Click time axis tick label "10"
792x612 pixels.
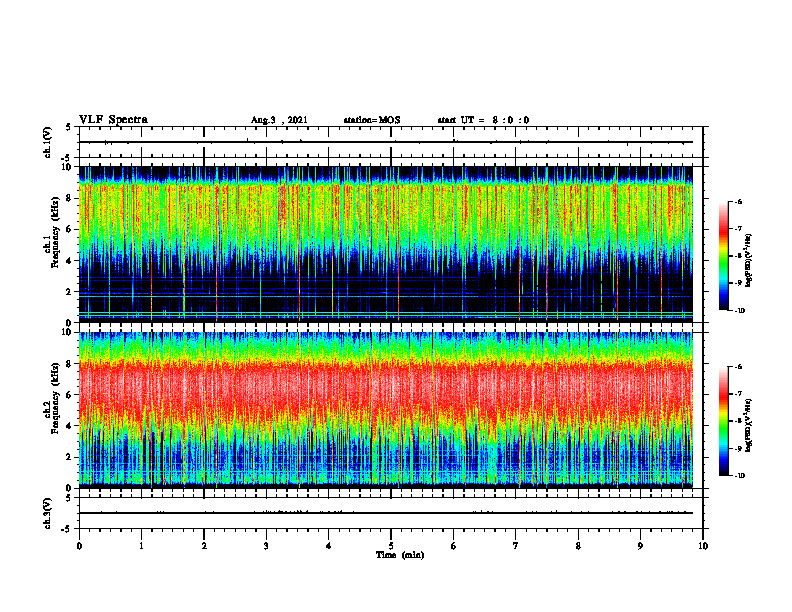703,546
